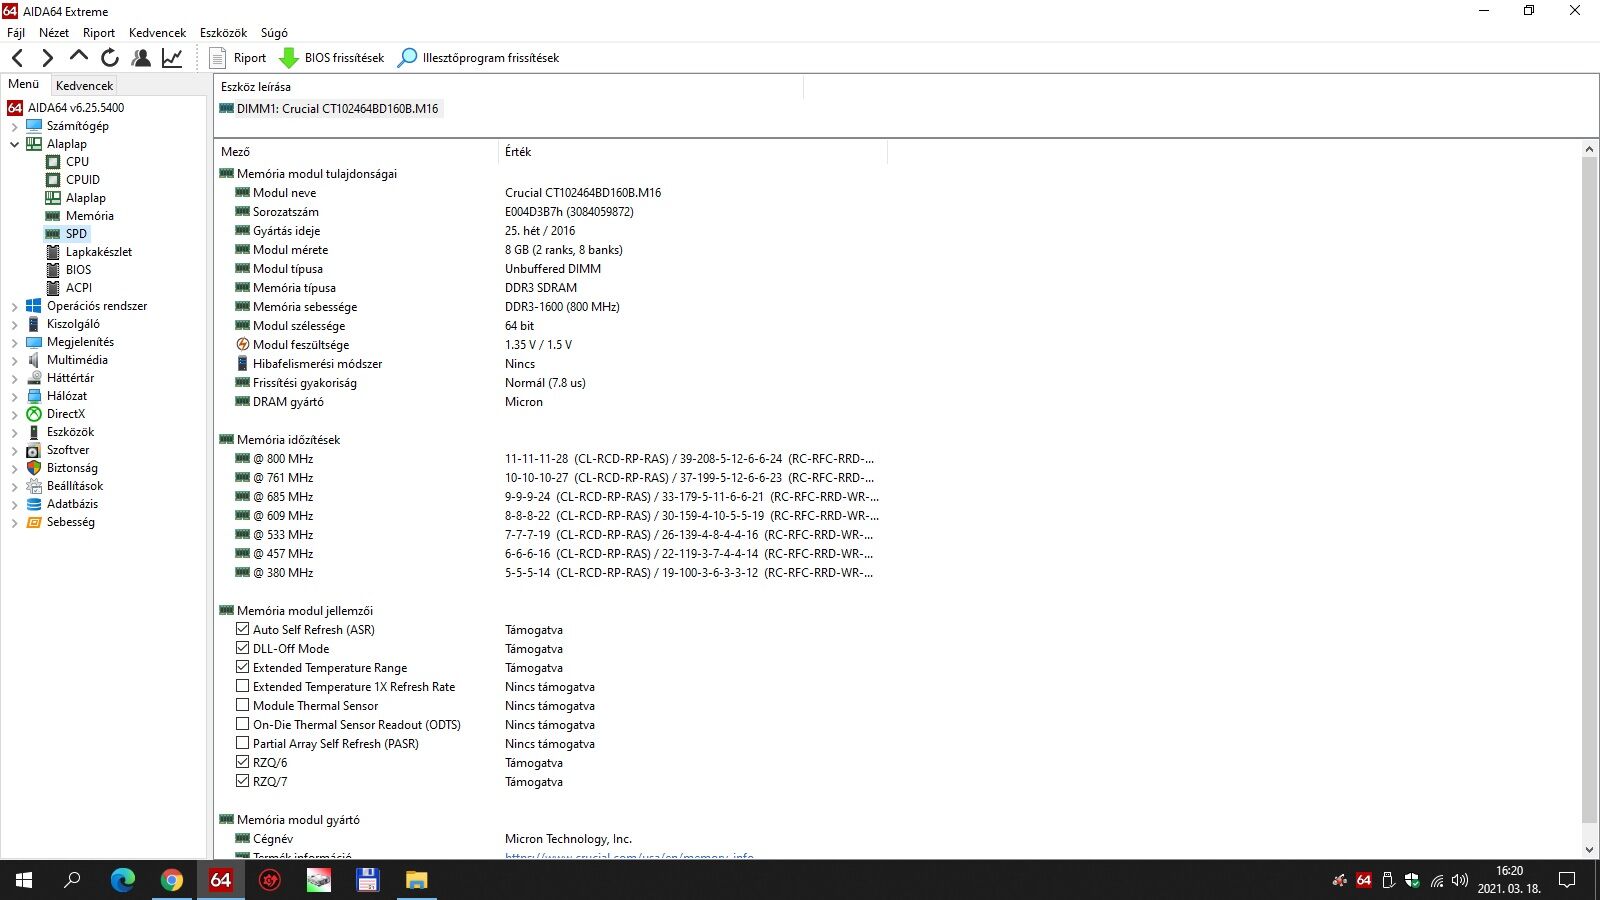
Task: Switch to the Kedvencek sidebar tab
Action: click(x=84, y=86)
